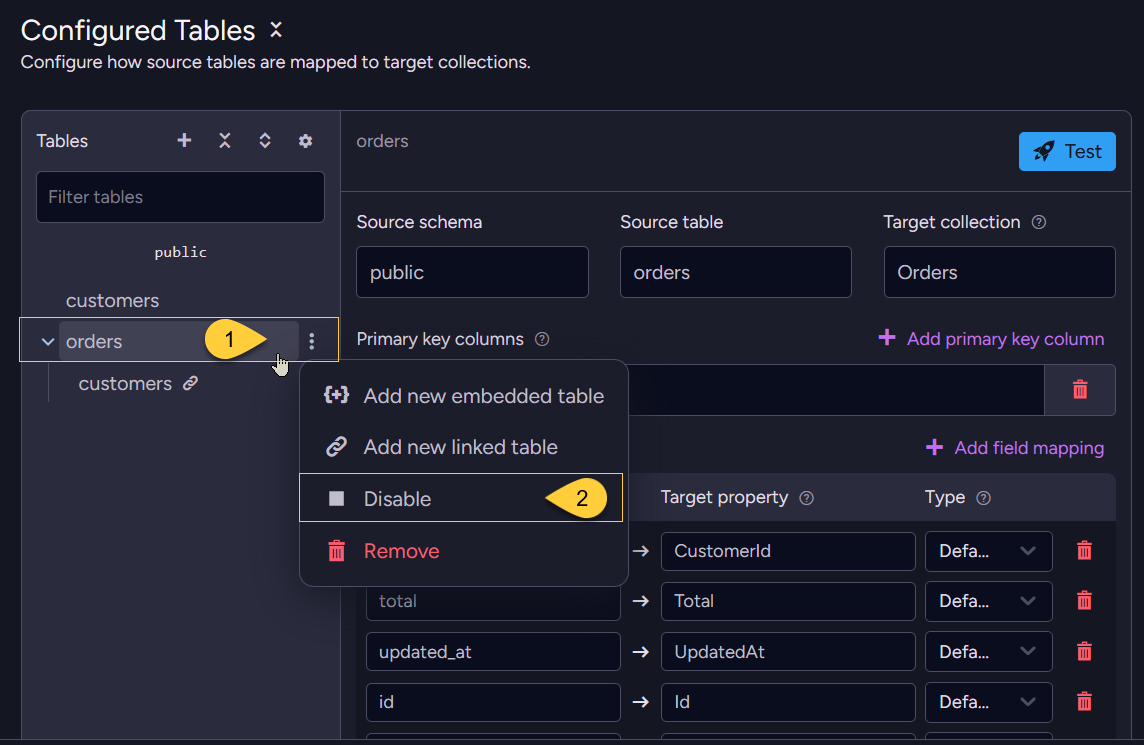
Task: Delete the Id field mapping
Action: [1084, 701]
